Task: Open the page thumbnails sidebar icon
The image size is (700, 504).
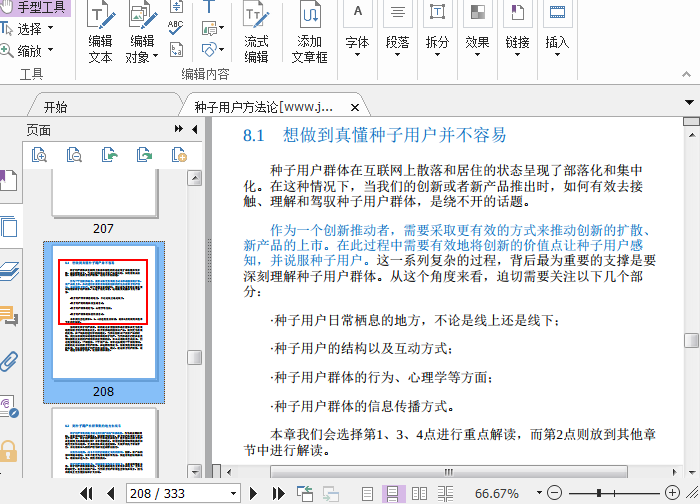Action: coord(9,226)
